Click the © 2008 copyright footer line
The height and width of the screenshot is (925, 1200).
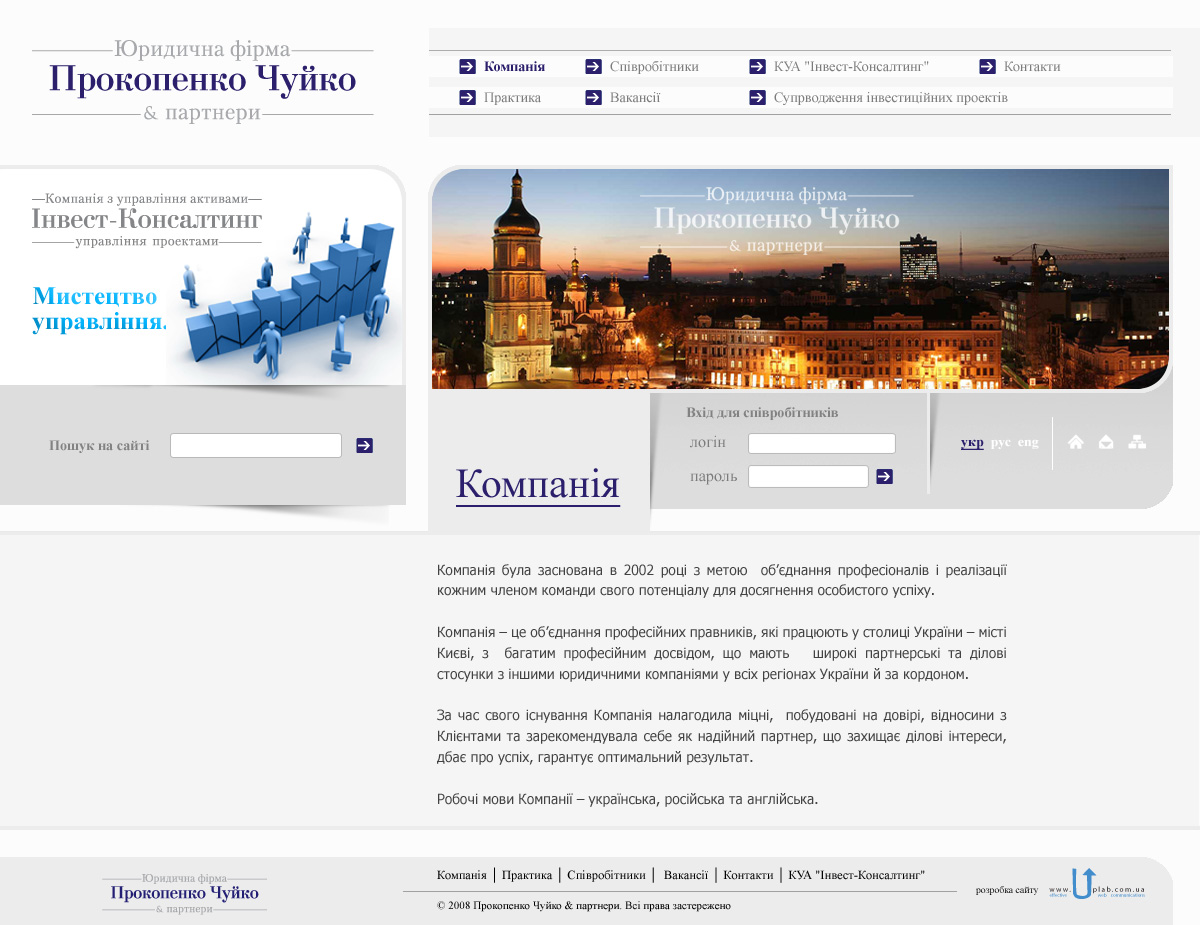[584, 906]
